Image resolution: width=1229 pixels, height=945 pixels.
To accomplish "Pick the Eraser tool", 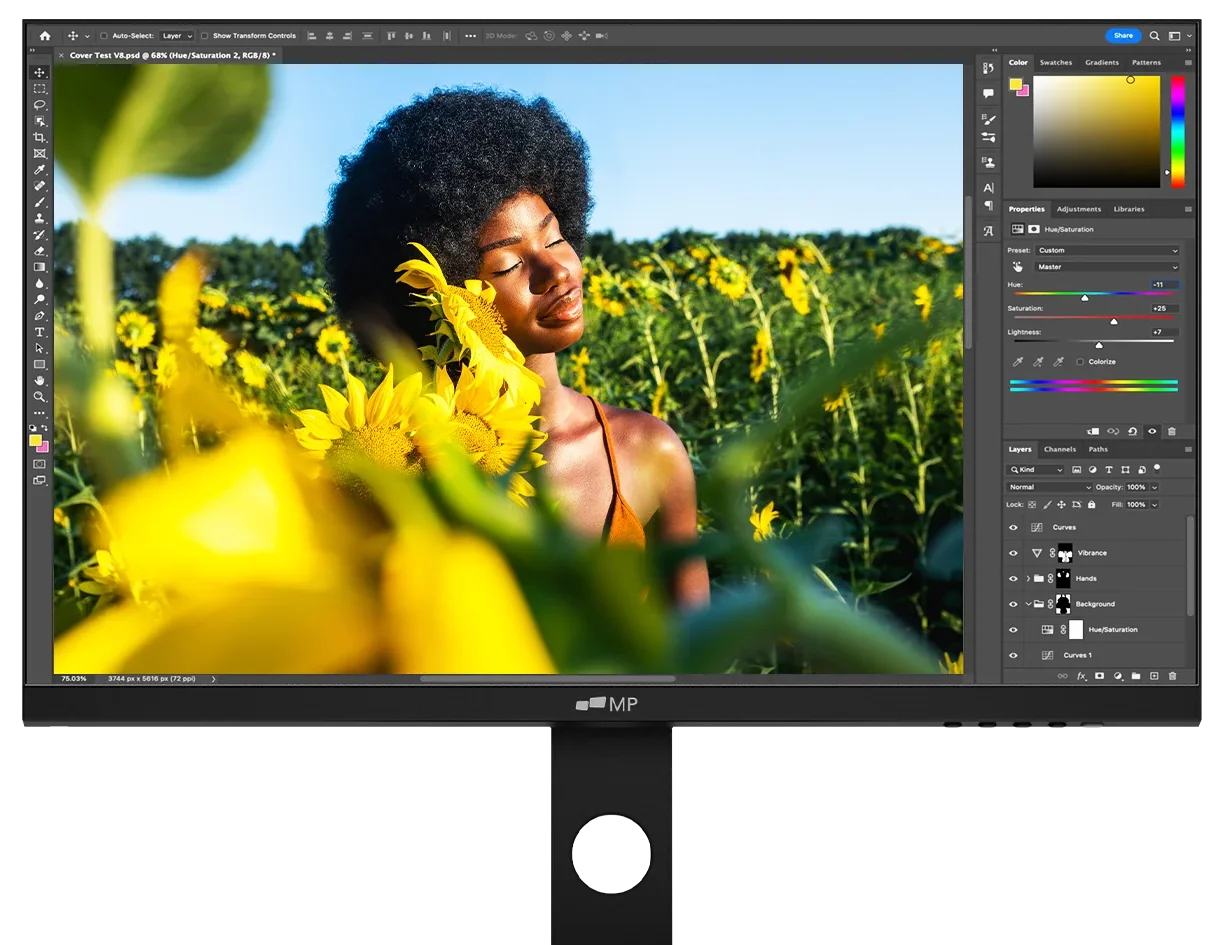I will tap(40, 251).
